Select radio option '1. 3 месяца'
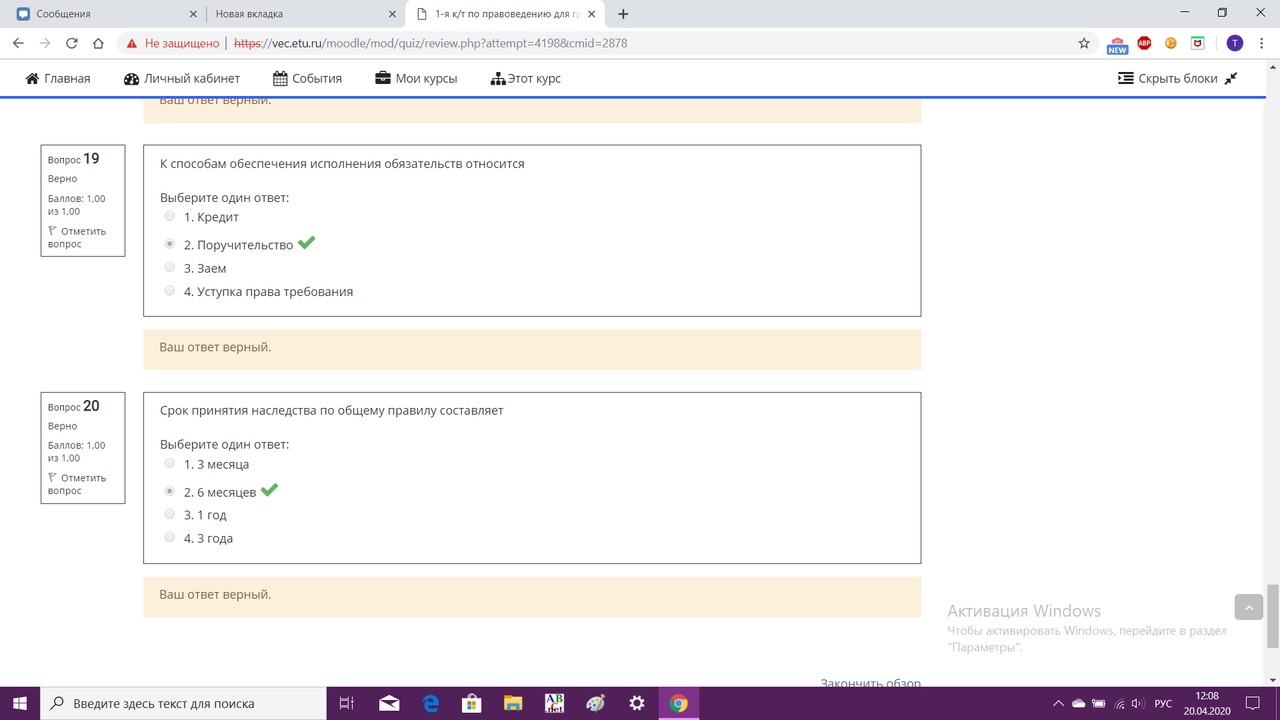 (x=169, y=463)
